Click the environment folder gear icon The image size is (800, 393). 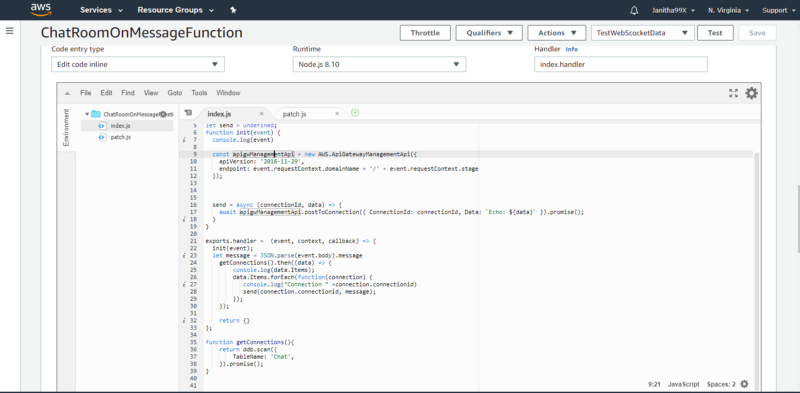164,114
